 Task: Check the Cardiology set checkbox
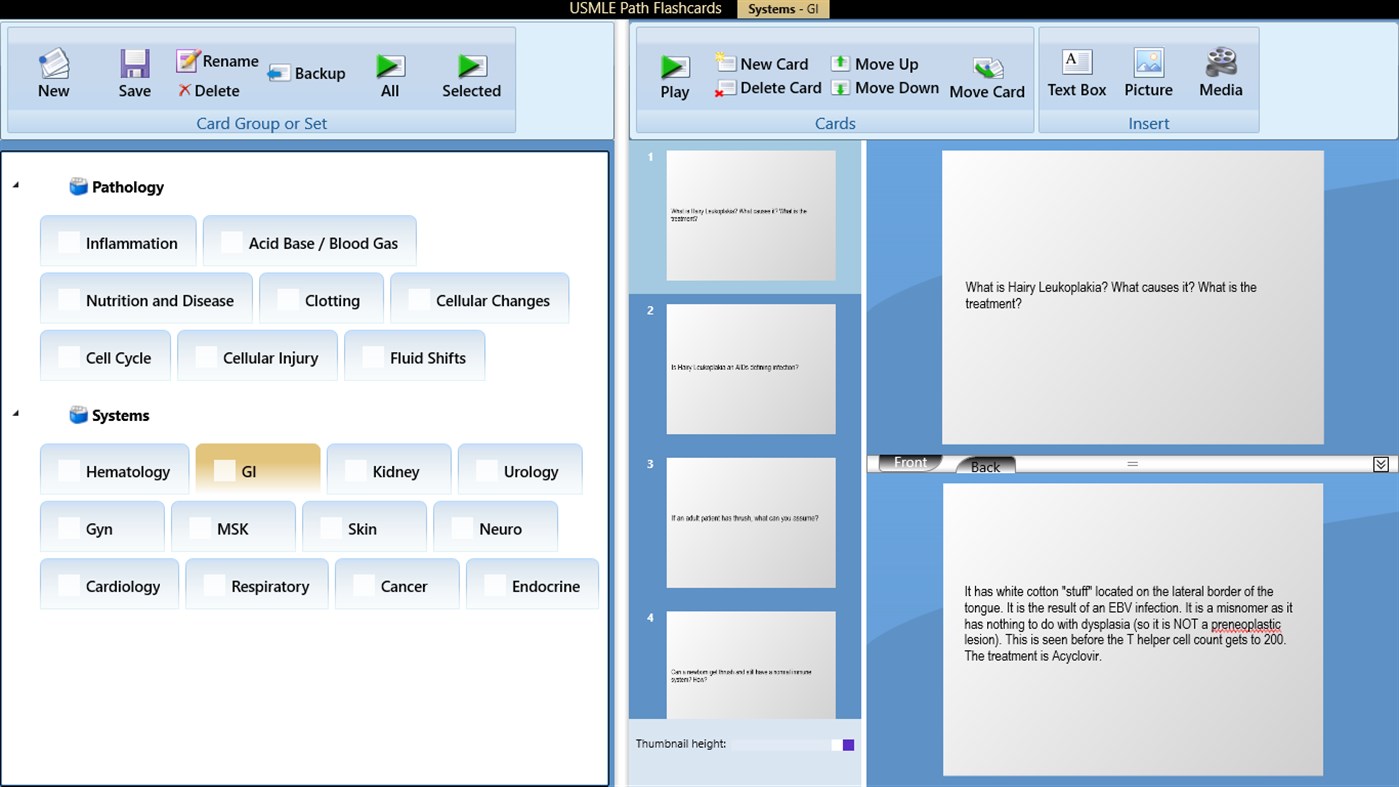coord(71,586)
